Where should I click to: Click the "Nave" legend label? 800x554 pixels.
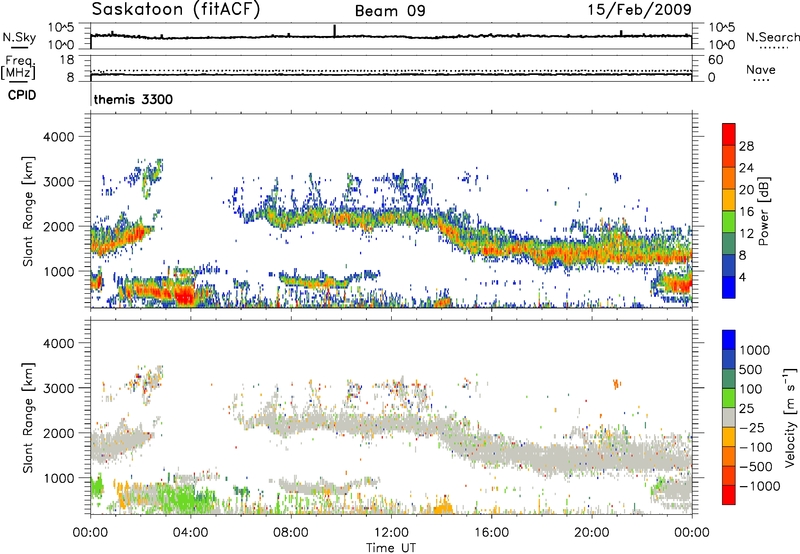[760, 69]
